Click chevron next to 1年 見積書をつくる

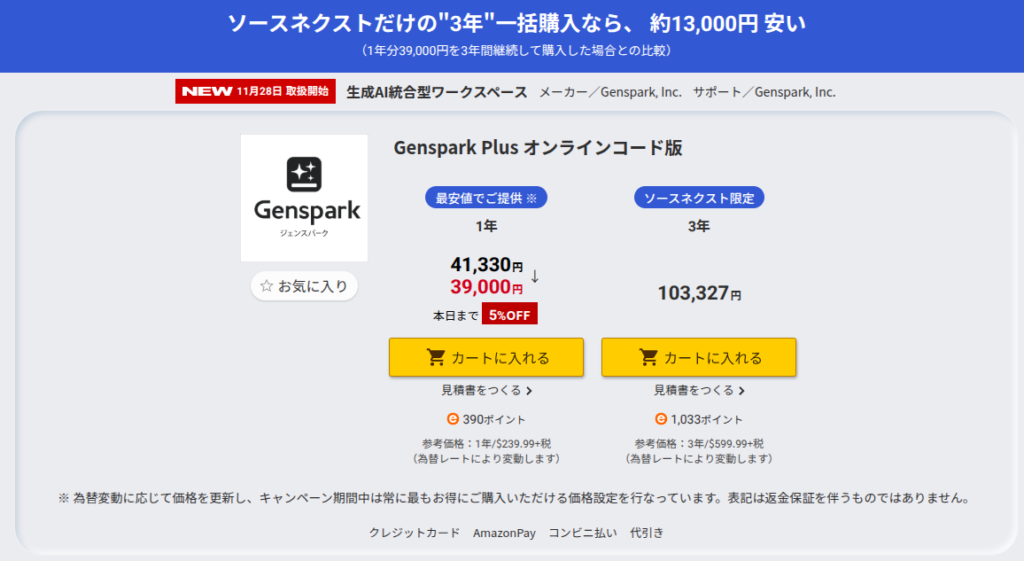pyautogui.click(x=529, y=391)
